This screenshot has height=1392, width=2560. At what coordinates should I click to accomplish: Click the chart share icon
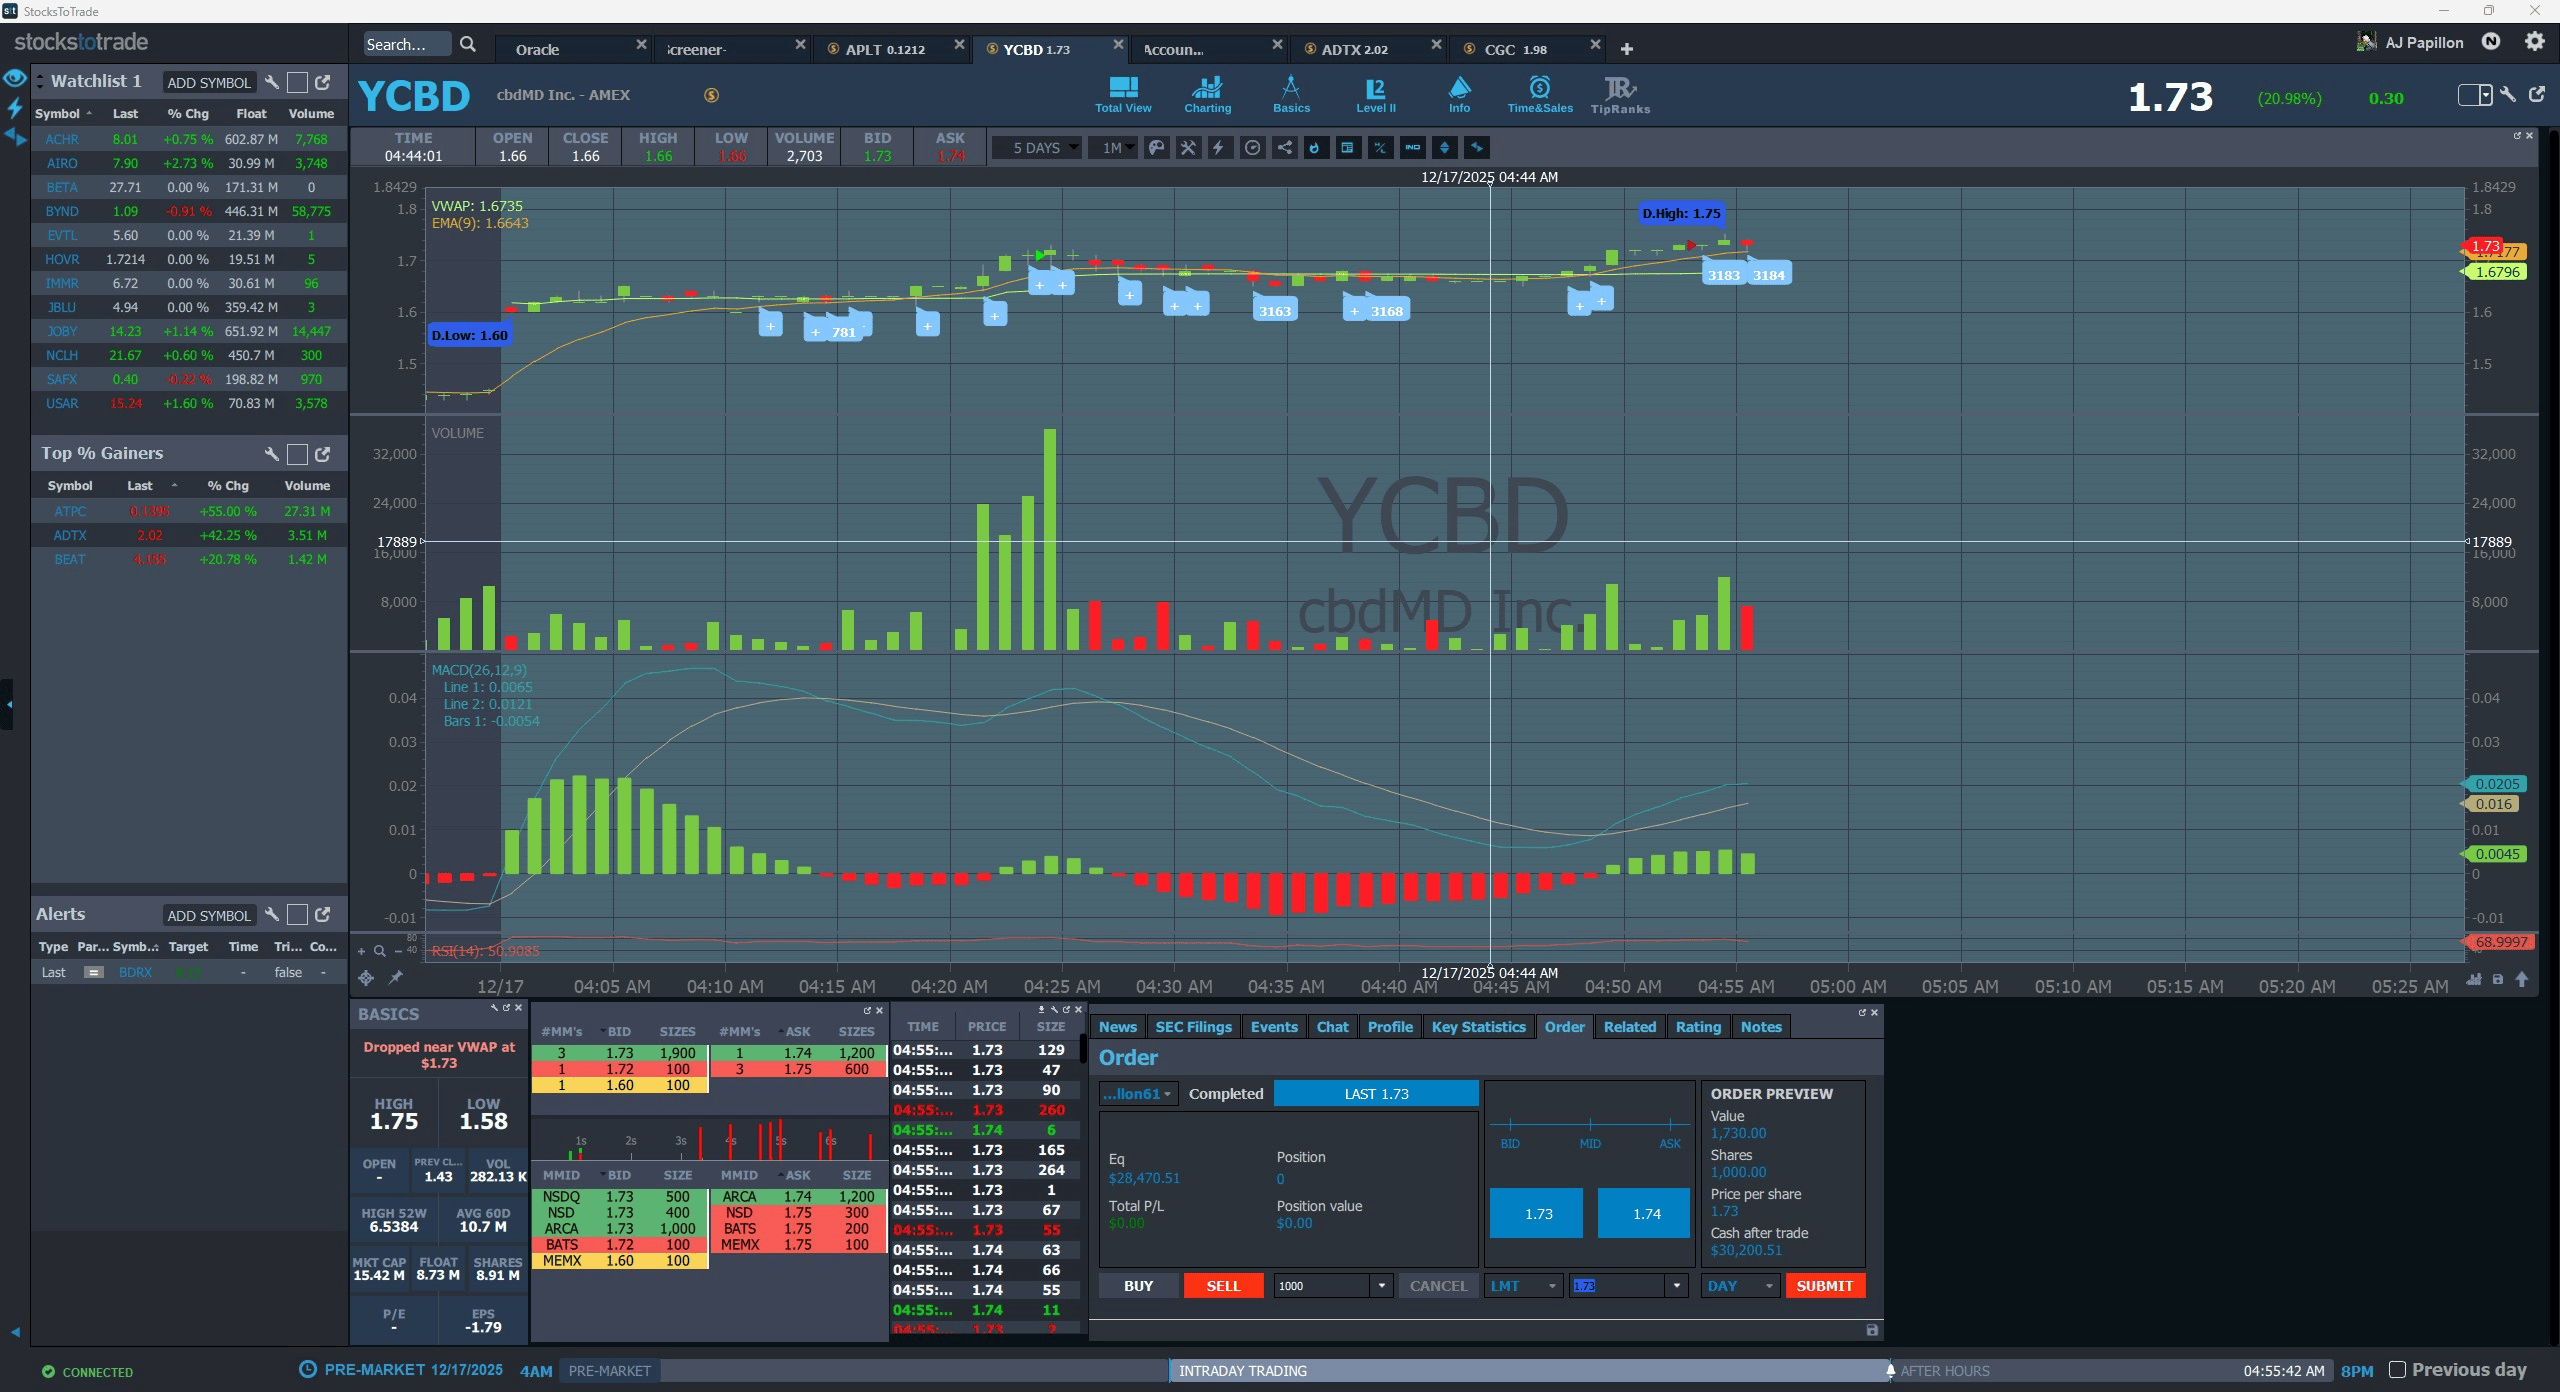pyautogui.click(x=1284, y=148)
